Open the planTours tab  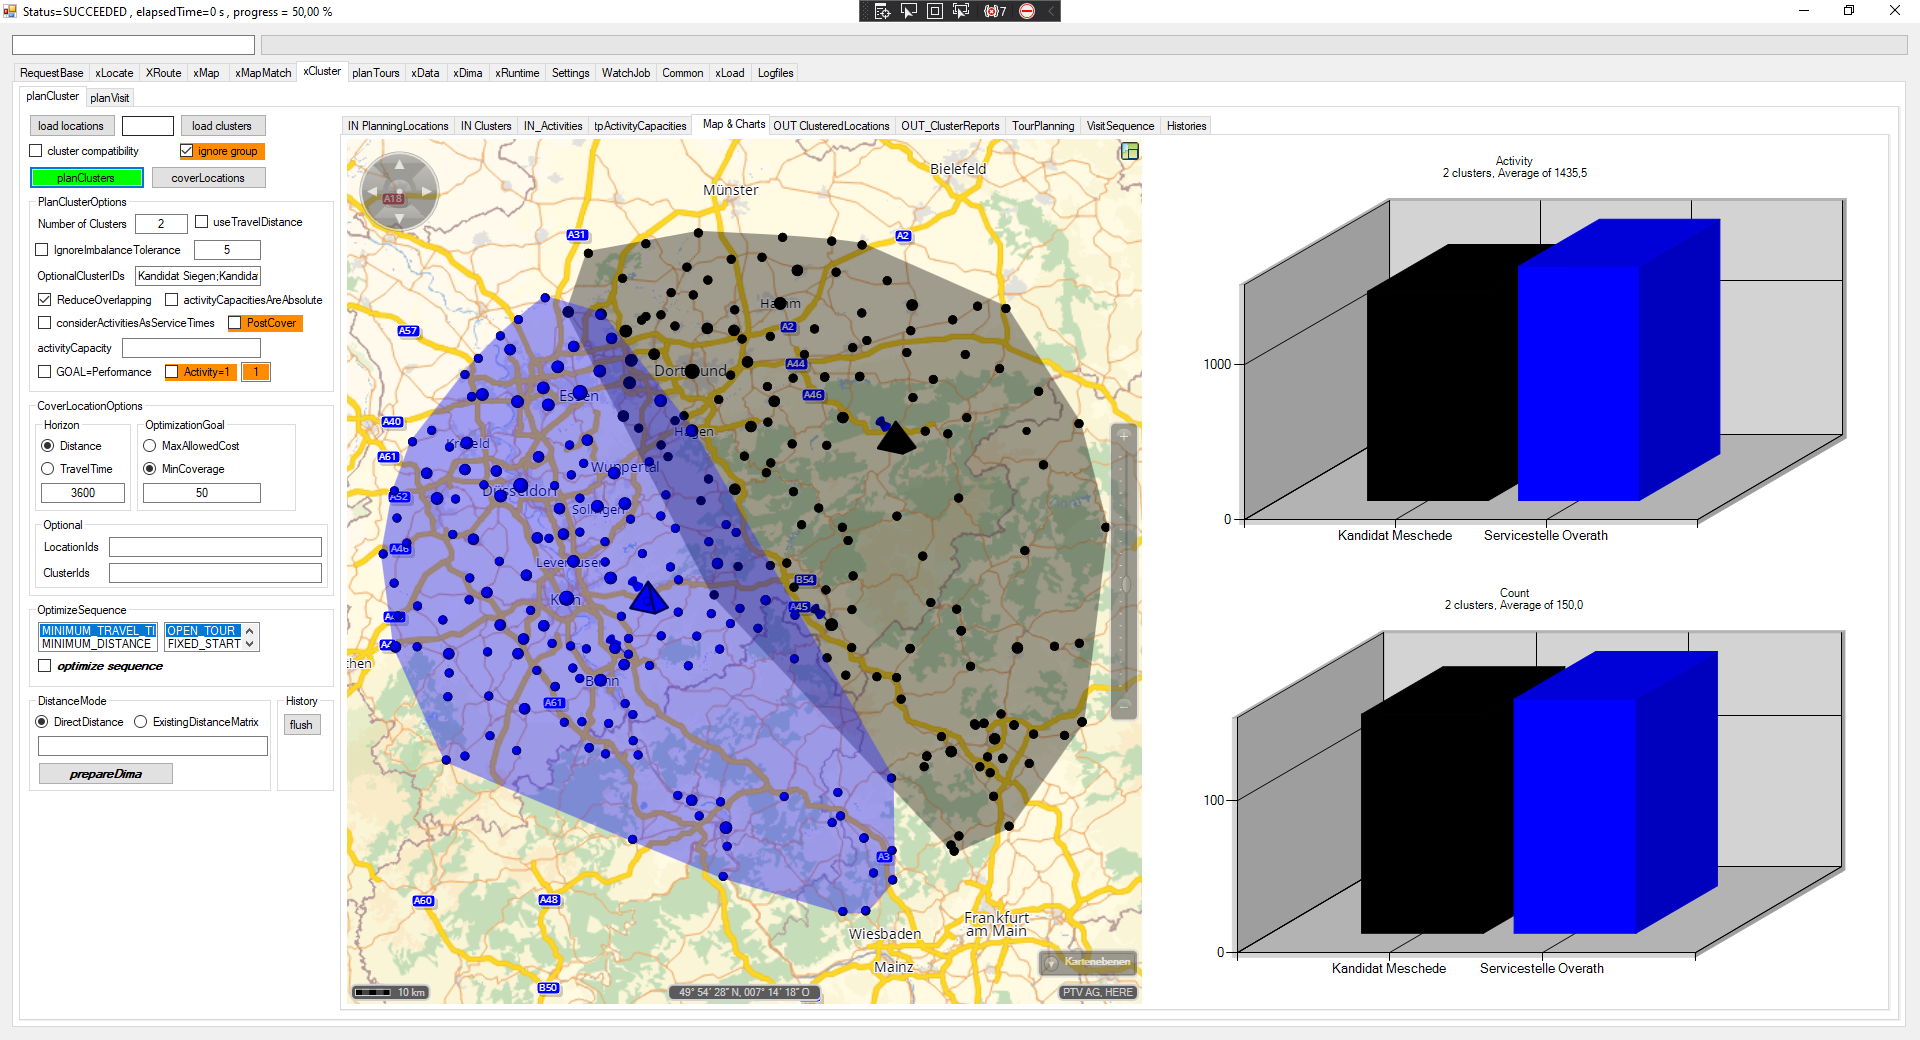(x=375, y=73)
